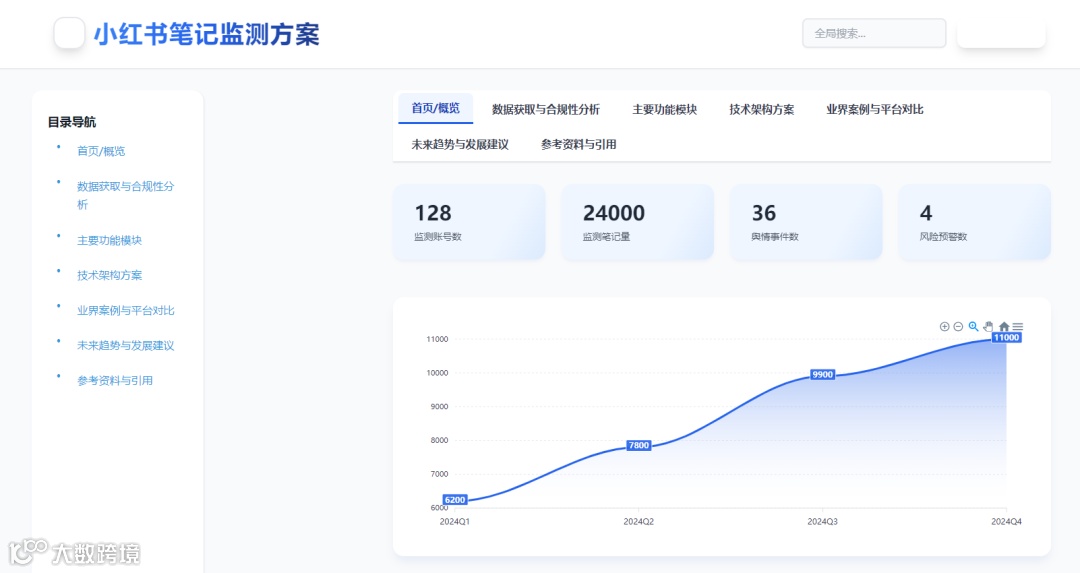Click the 2024Q2 axis label
1080x573 pixels.
pyautogui.click(x=638, y=522)
